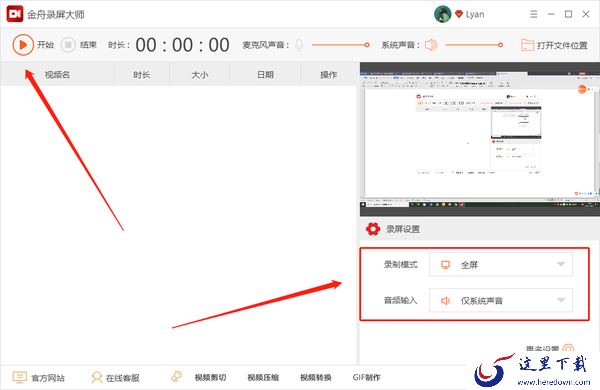Image resolution: width=600 pixels, height=390 pixels.
Task: Sort by 日期 column header
Action: (265, 75)
